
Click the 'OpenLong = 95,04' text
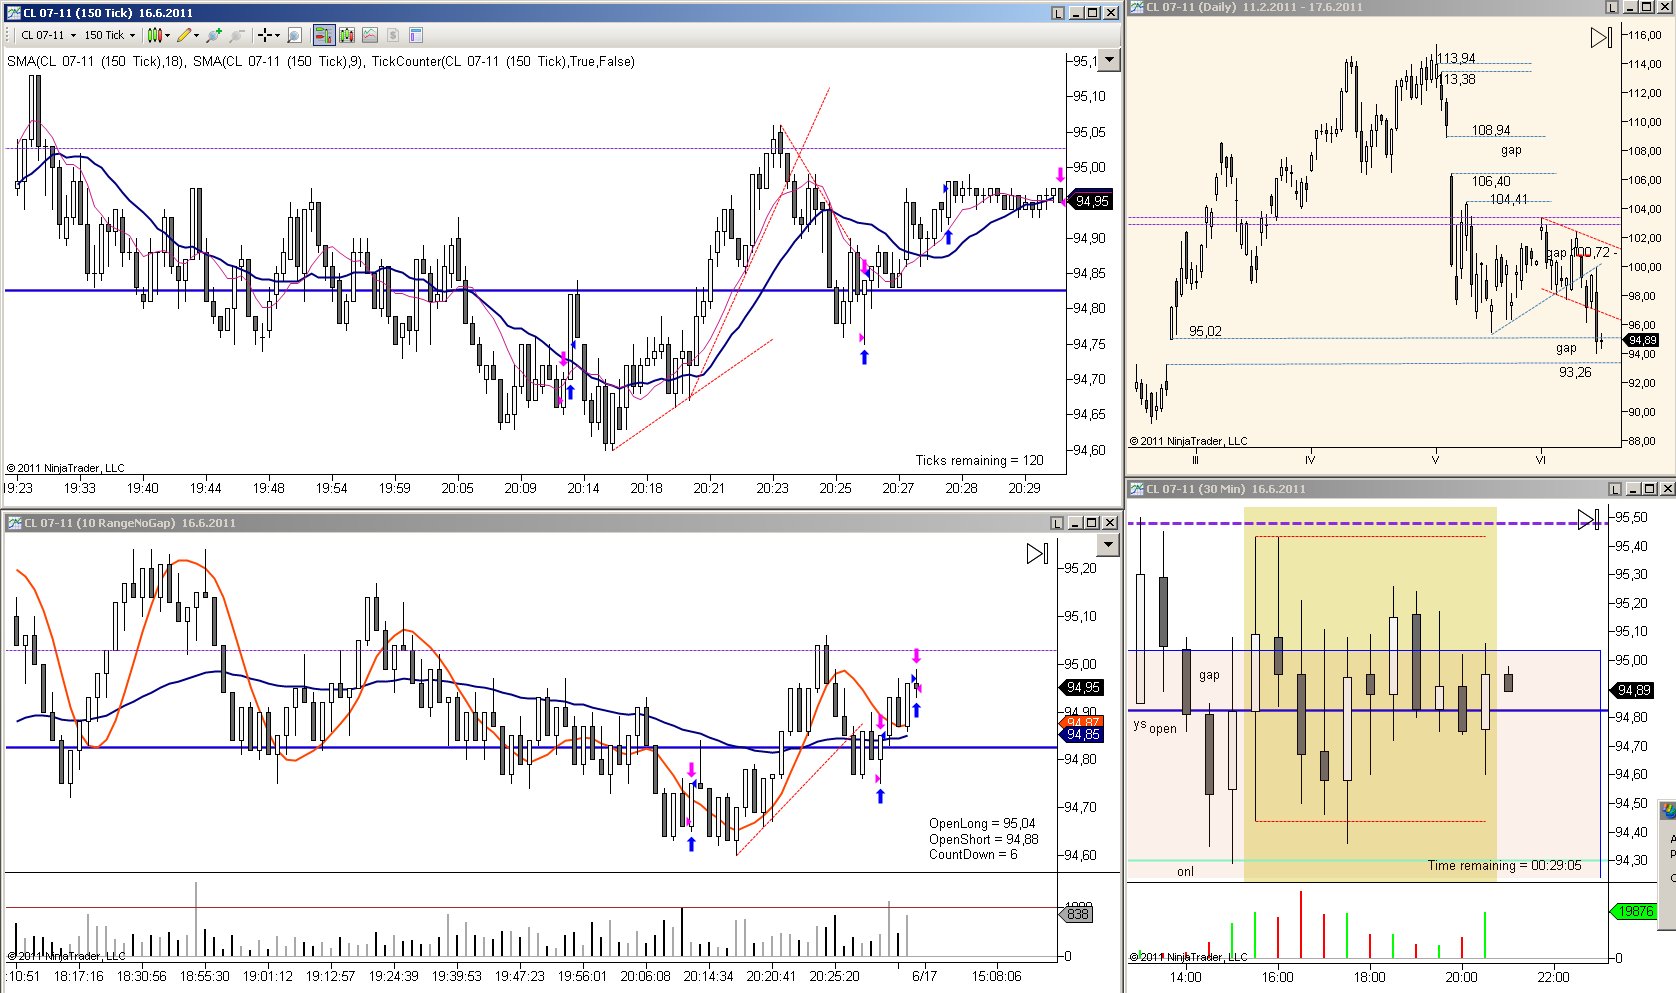[982, 824]
